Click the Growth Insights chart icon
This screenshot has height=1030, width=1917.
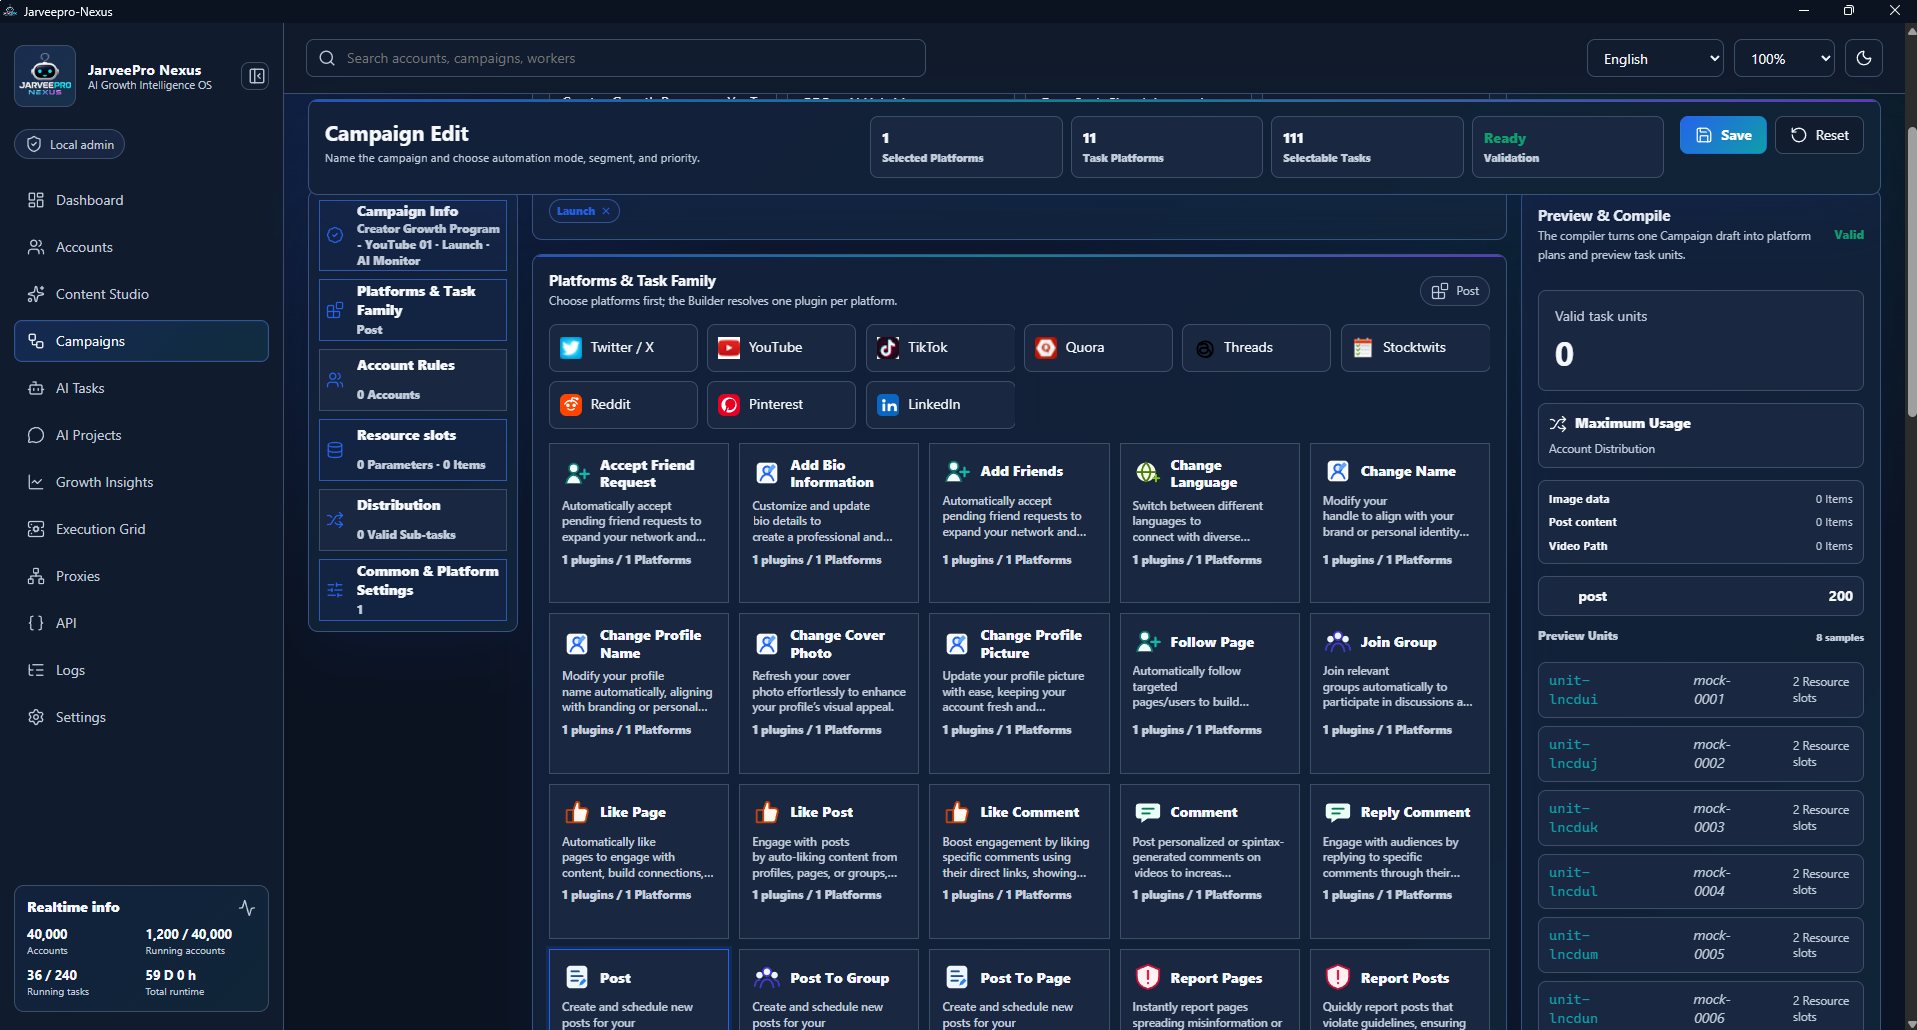(36, 482)
